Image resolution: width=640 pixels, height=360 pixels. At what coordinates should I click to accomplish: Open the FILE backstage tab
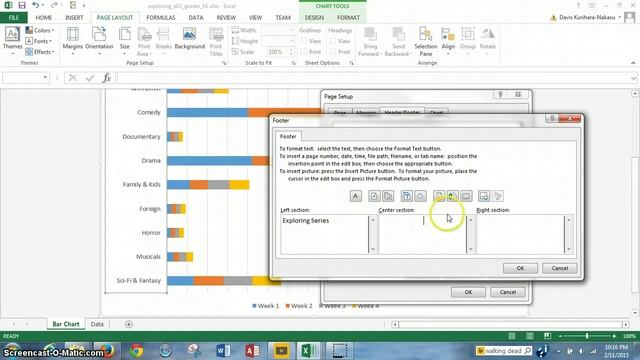tap(13, 18)
